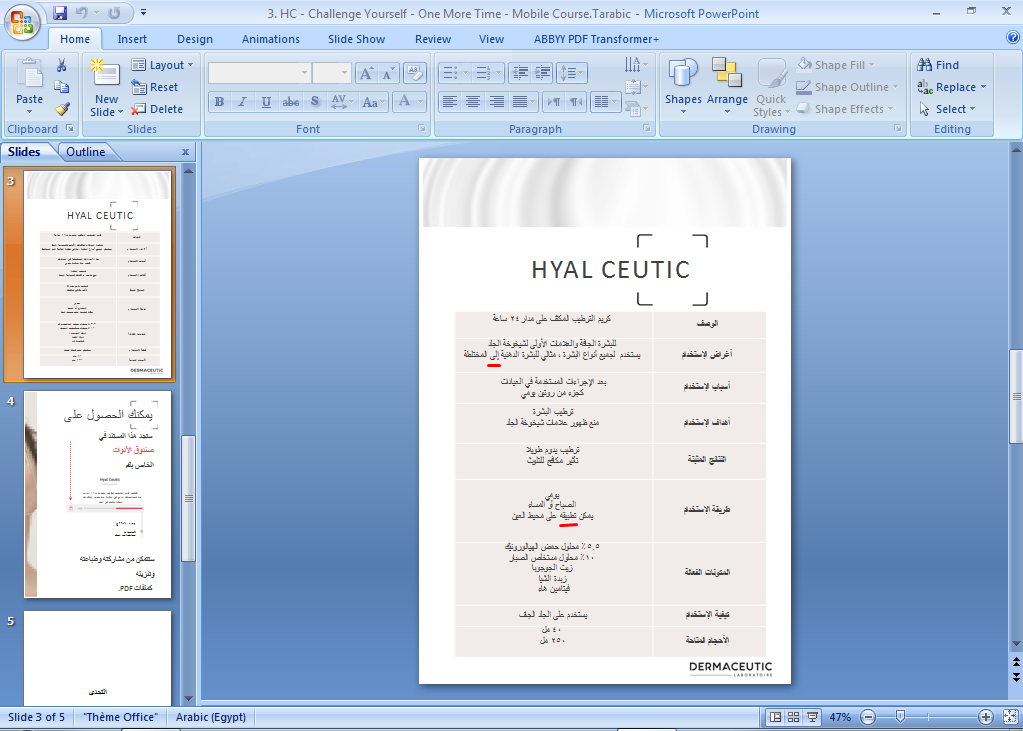Toggle Underline formatting
Image resolution: width=1023 pixels, height=731 pixels.
click(x=266, y=101)
